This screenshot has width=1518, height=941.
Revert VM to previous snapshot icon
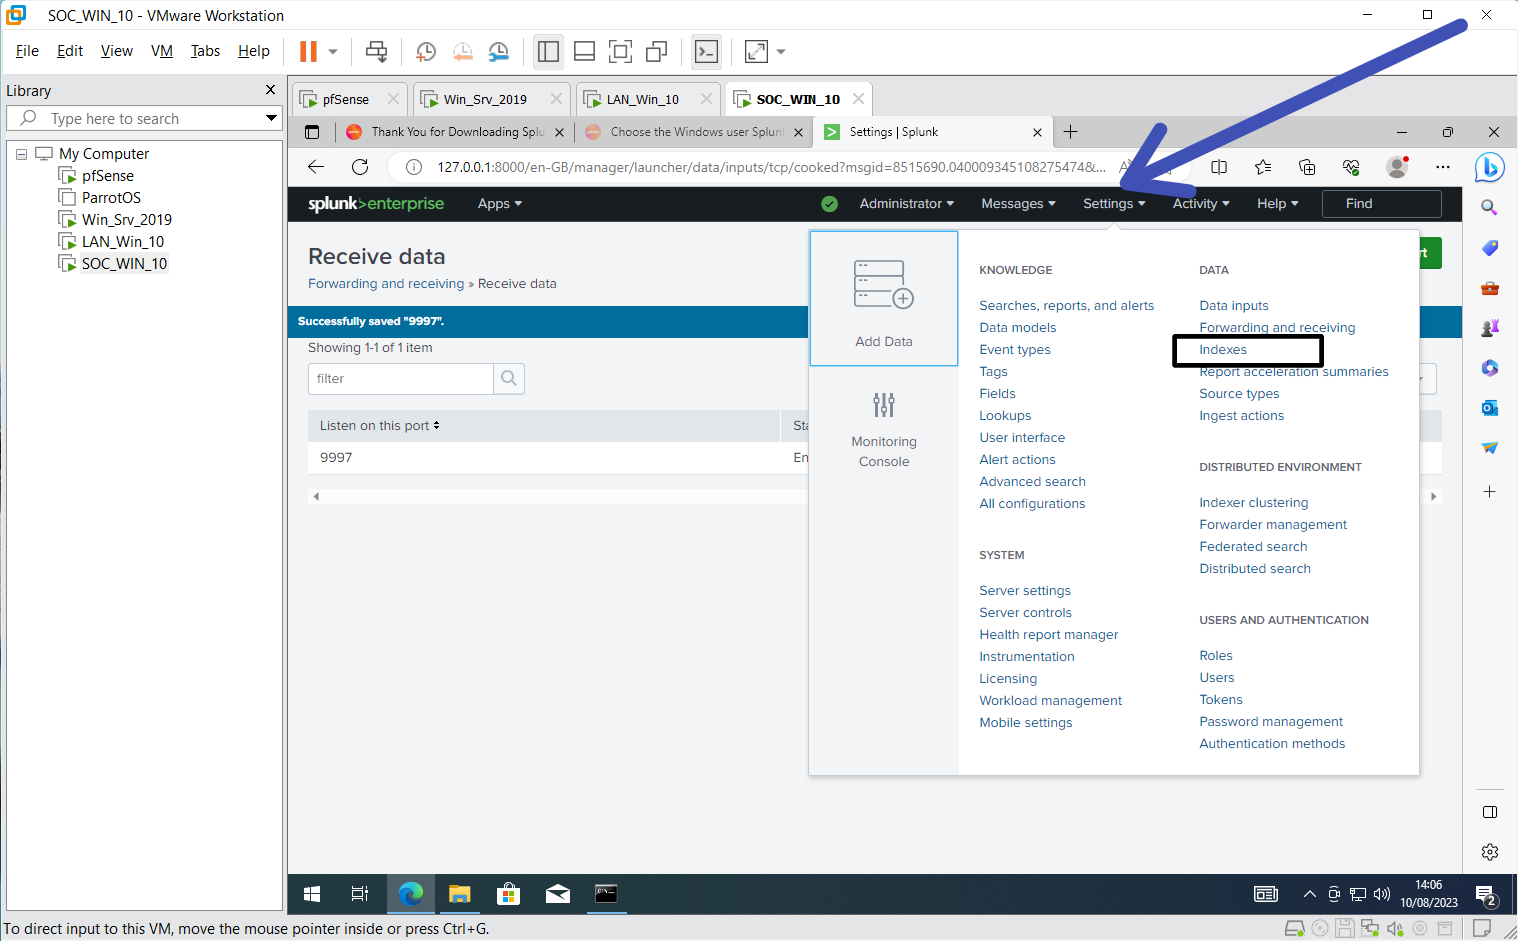tap(462, 51)
